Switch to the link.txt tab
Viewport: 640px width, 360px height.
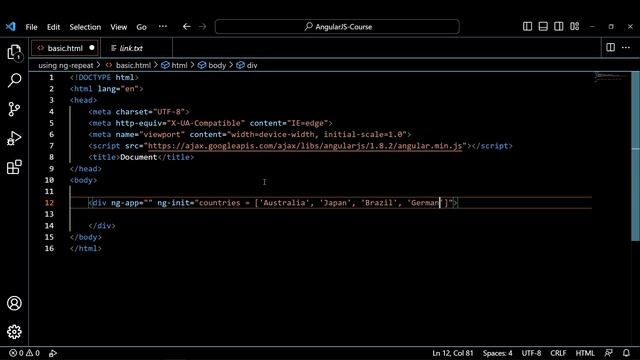pos(131,48)
